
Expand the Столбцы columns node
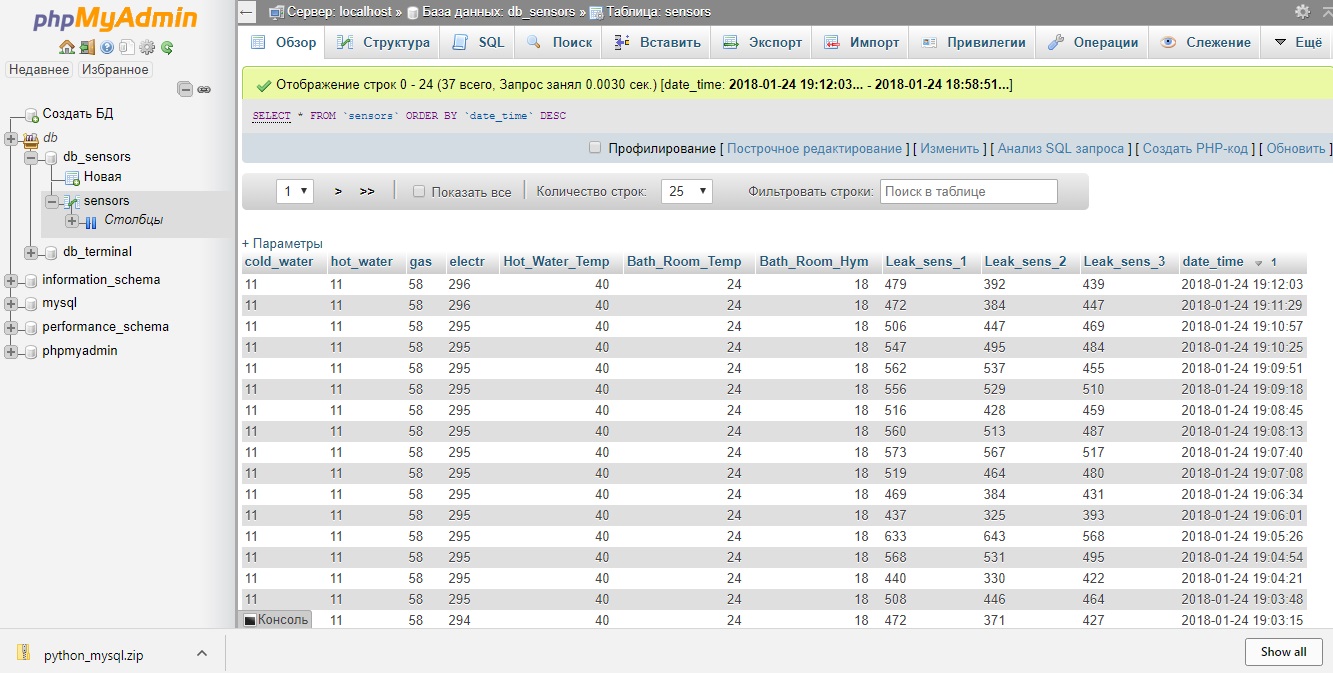coord(72,220)
